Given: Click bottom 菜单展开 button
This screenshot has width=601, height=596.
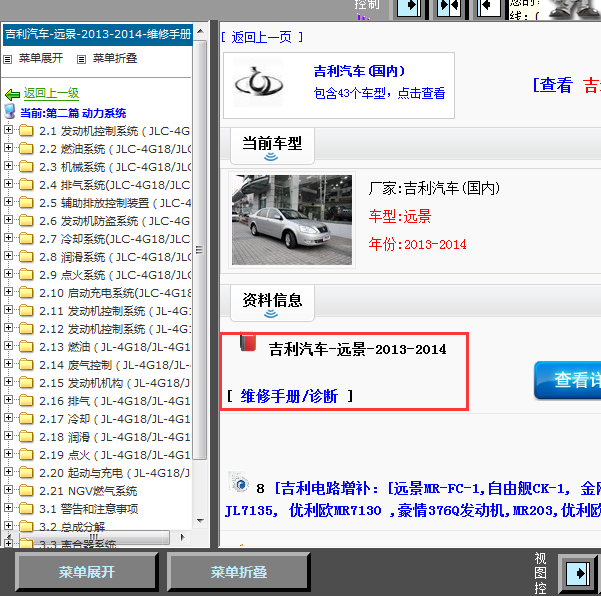Looking at the screenshot, I should (x=87, y=572).
